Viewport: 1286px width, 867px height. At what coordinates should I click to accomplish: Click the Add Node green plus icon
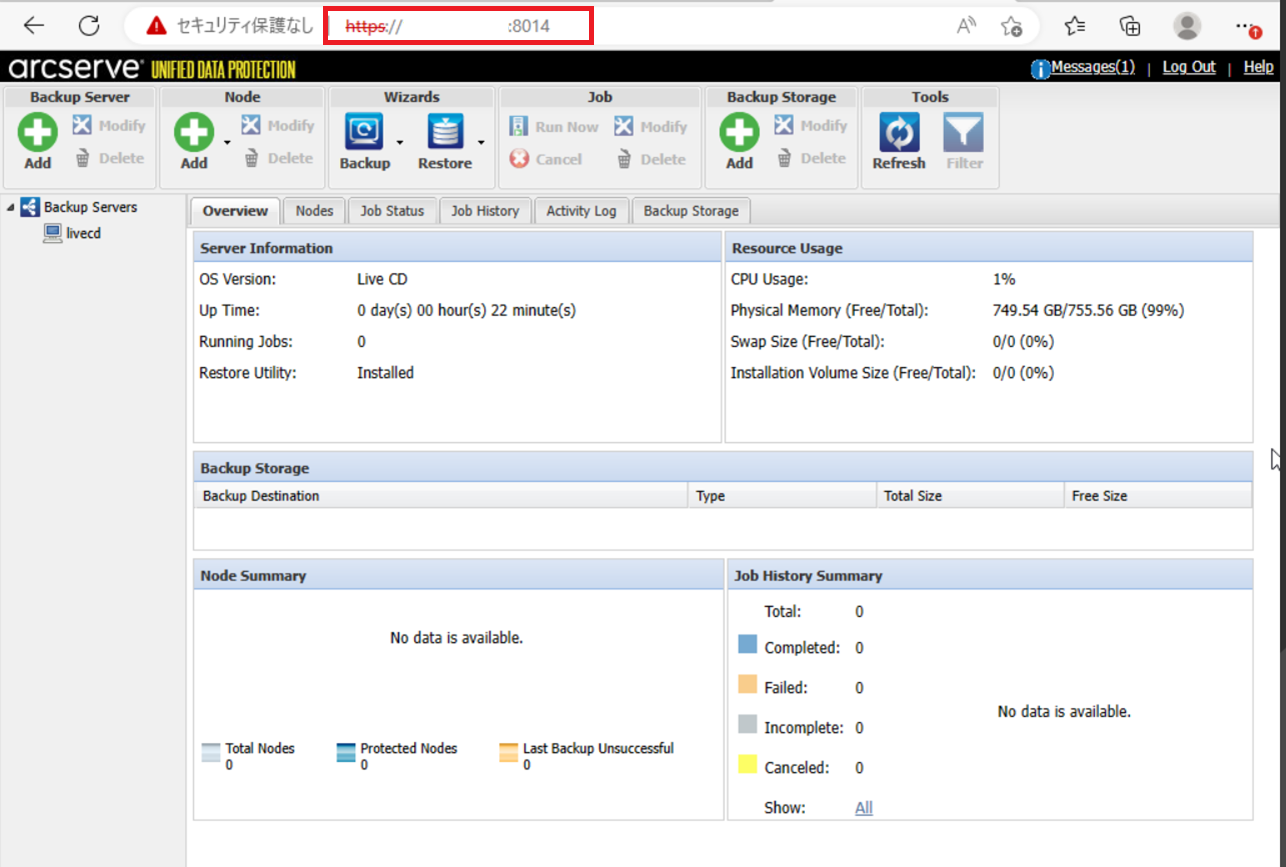click(x=194, y=132)
